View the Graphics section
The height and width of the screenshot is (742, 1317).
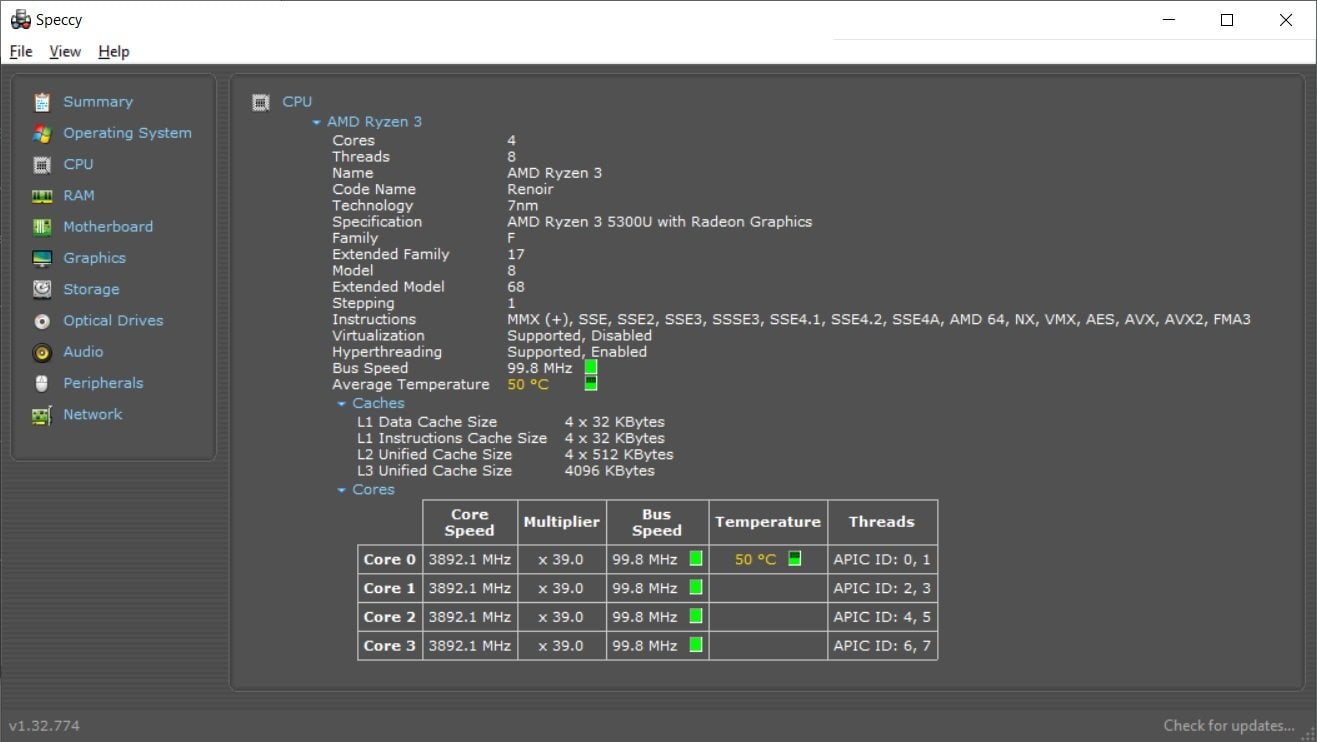95,258
